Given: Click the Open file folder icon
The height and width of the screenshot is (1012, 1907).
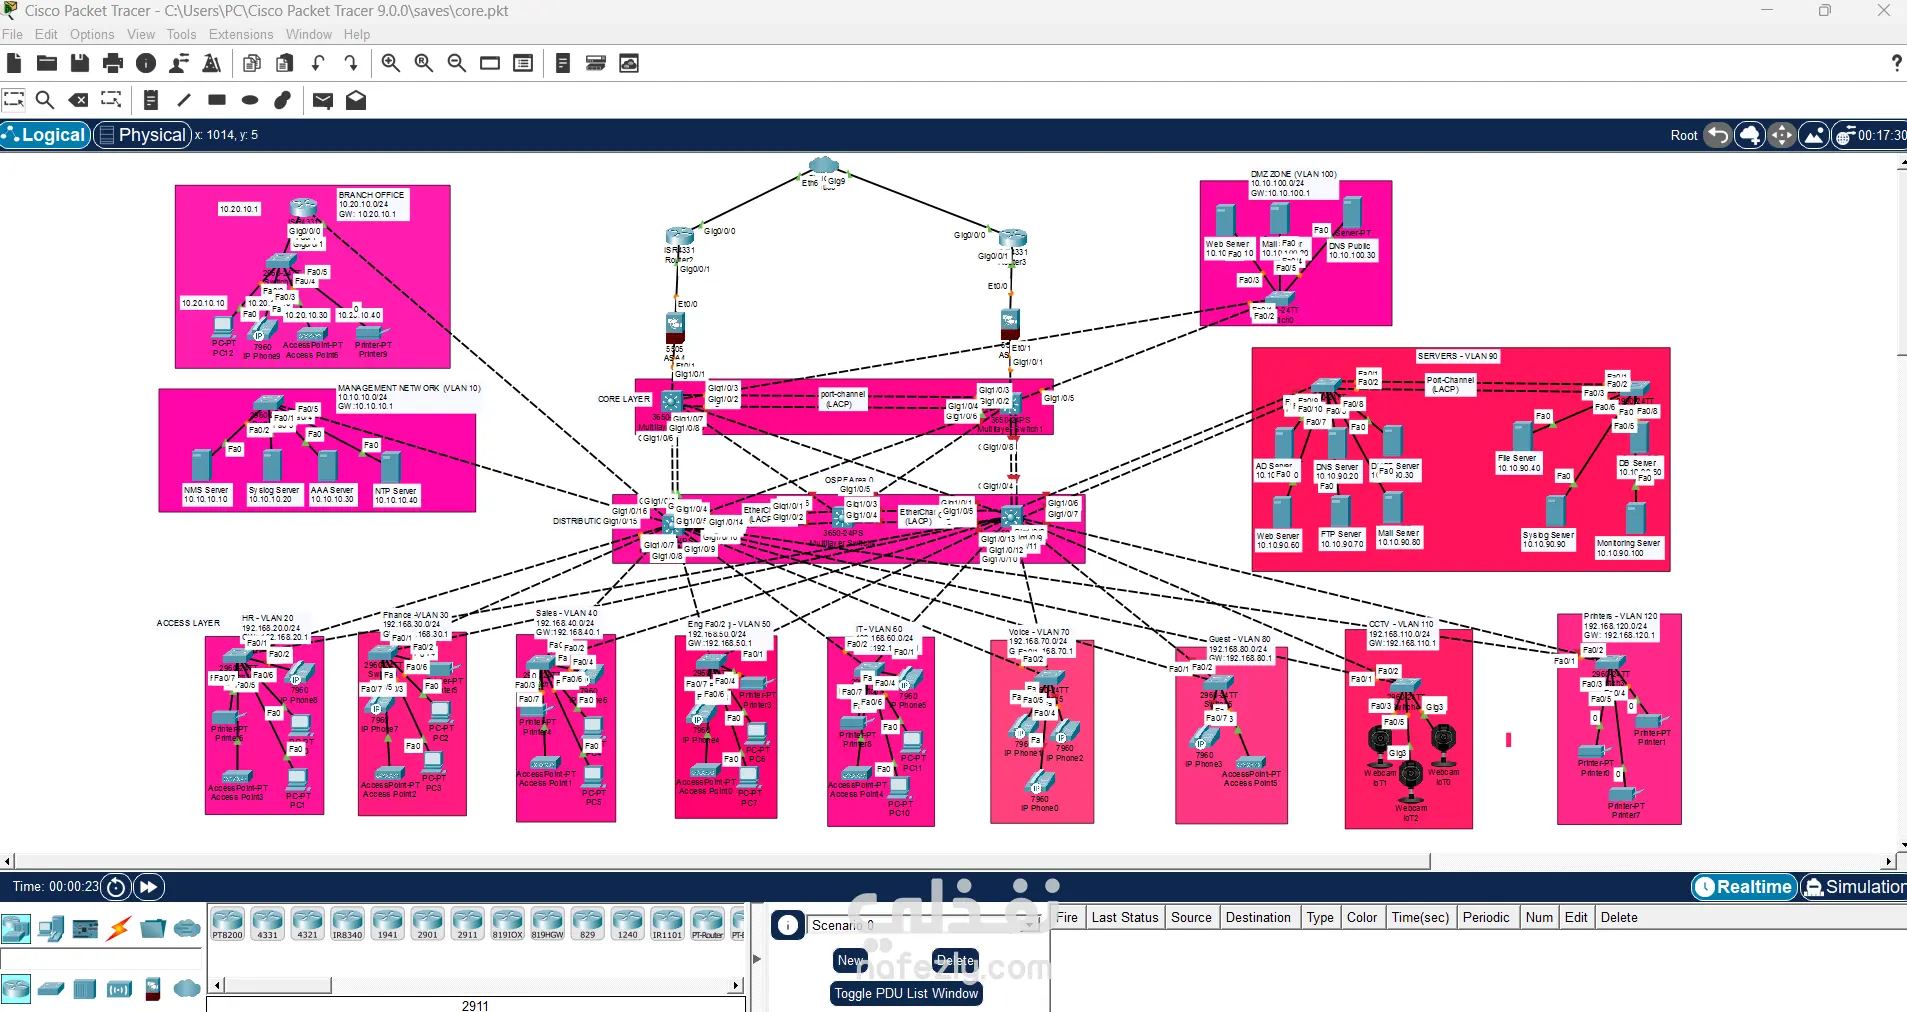Looking at the screenshot, I should coord(47,63).
